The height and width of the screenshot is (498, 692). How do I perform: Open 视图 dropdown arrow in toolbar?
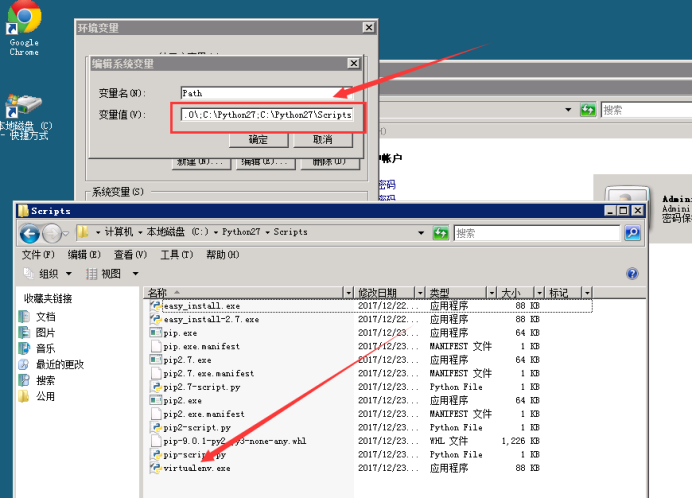coord(135,274)
